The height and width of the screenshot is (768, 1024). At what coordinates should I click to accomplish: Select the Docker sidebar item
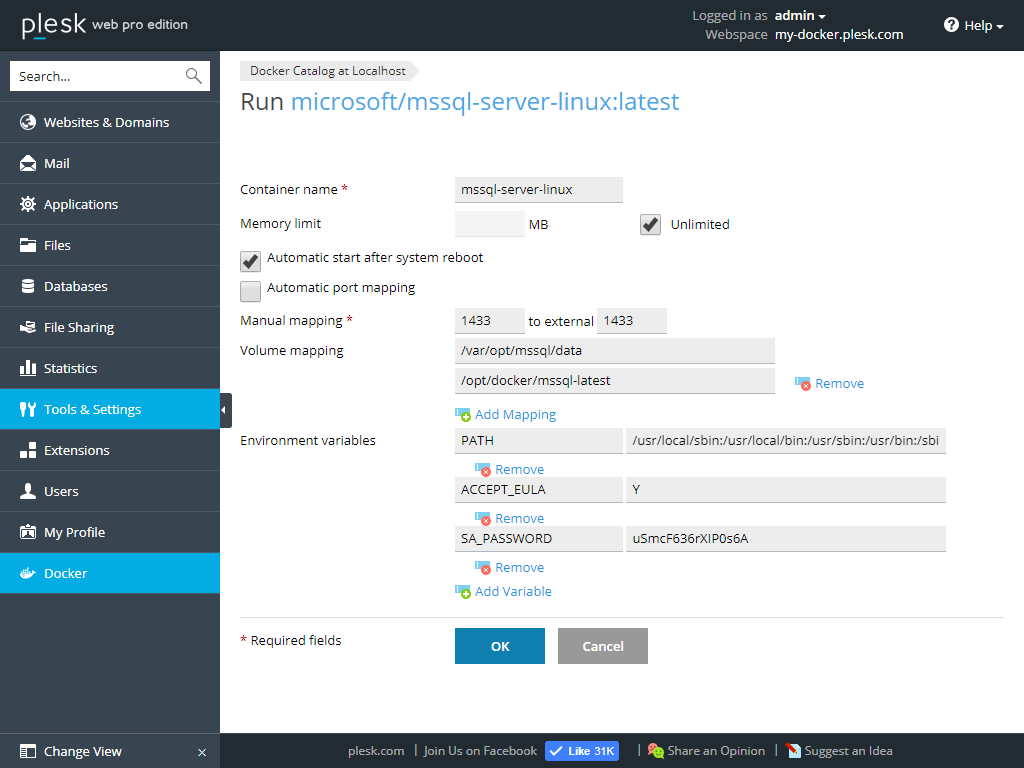click(110, 573)
